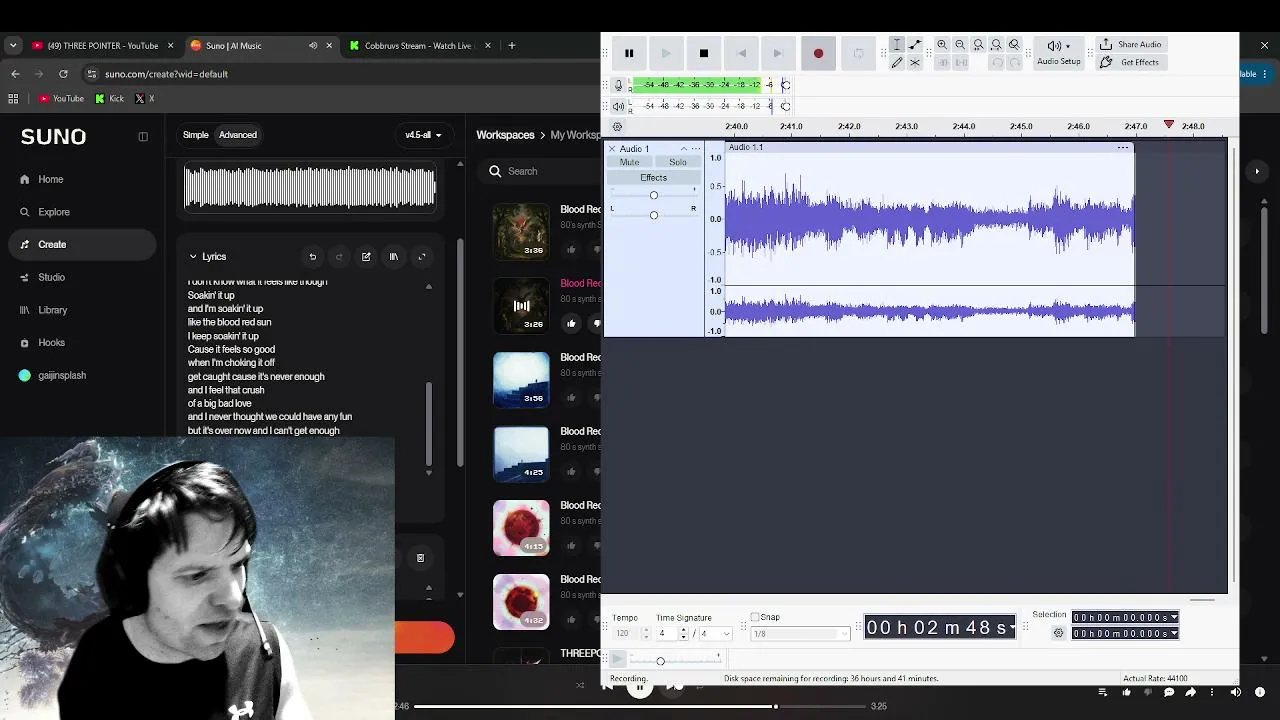The height and width of the screenshot is (720, 1280).
Task: Increase the time signature numerator stepper
Action: (684, 631)
